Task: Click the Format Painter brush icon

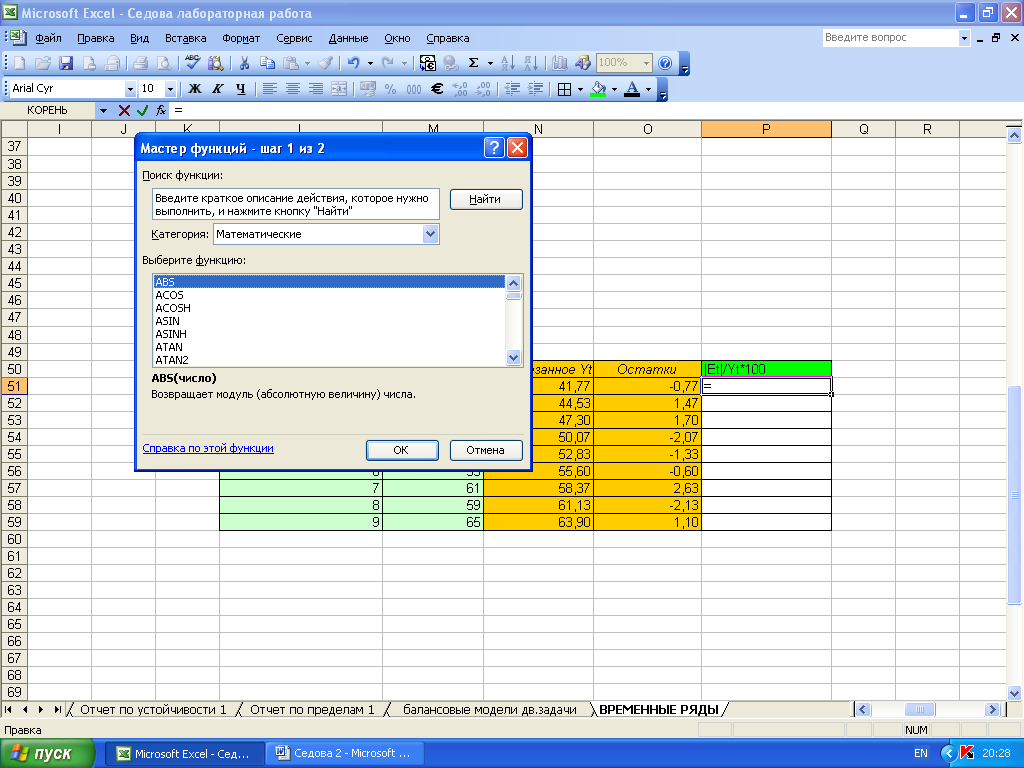Action: click(x=325, y=63)
